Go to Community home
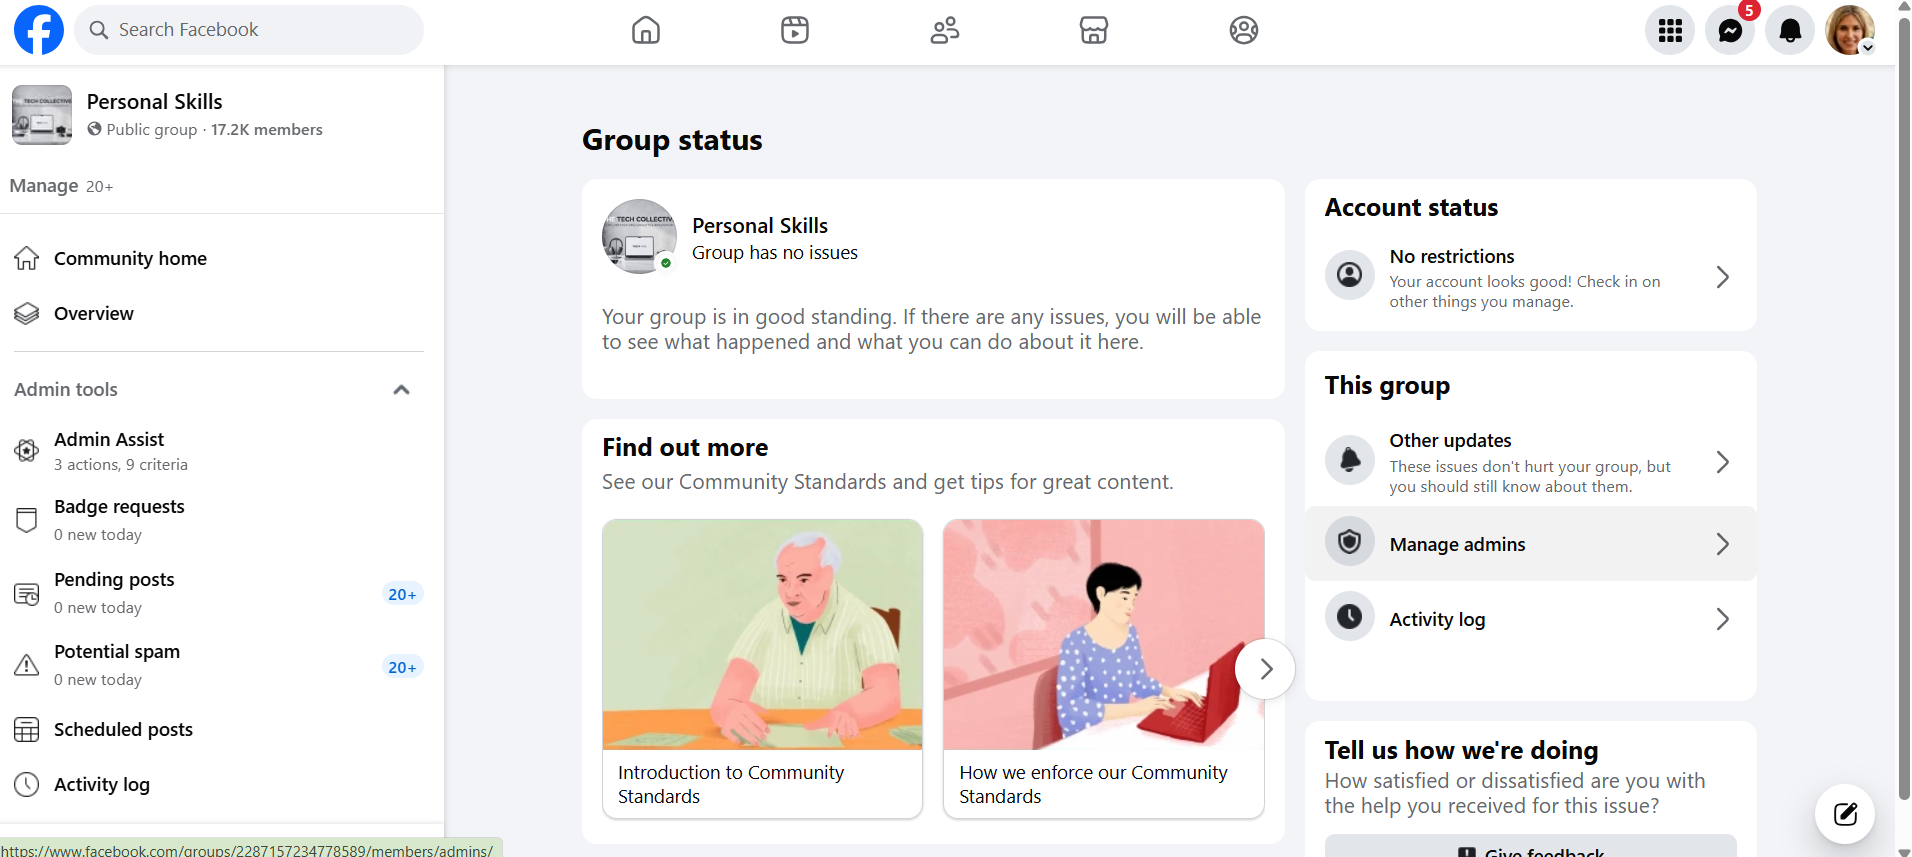The height and width of the screenshot is (857, 1912). tap(219, 259)
